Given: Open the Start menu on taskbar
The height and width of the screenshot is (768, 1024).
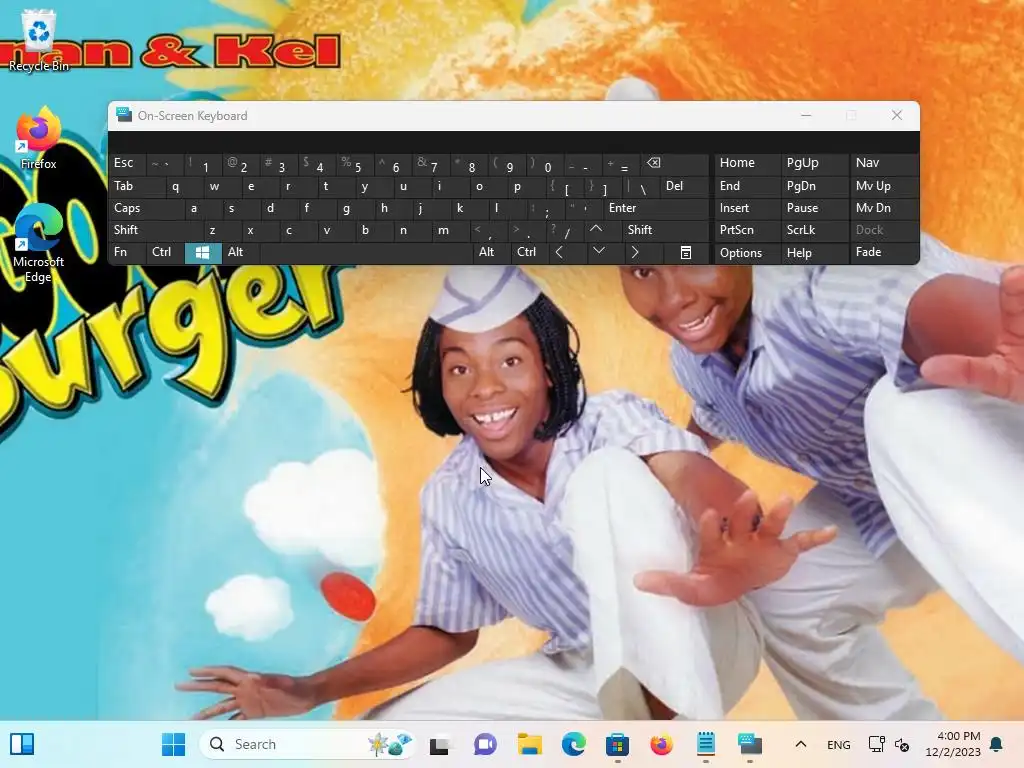Looking at the screenshot, I should 174,744.
